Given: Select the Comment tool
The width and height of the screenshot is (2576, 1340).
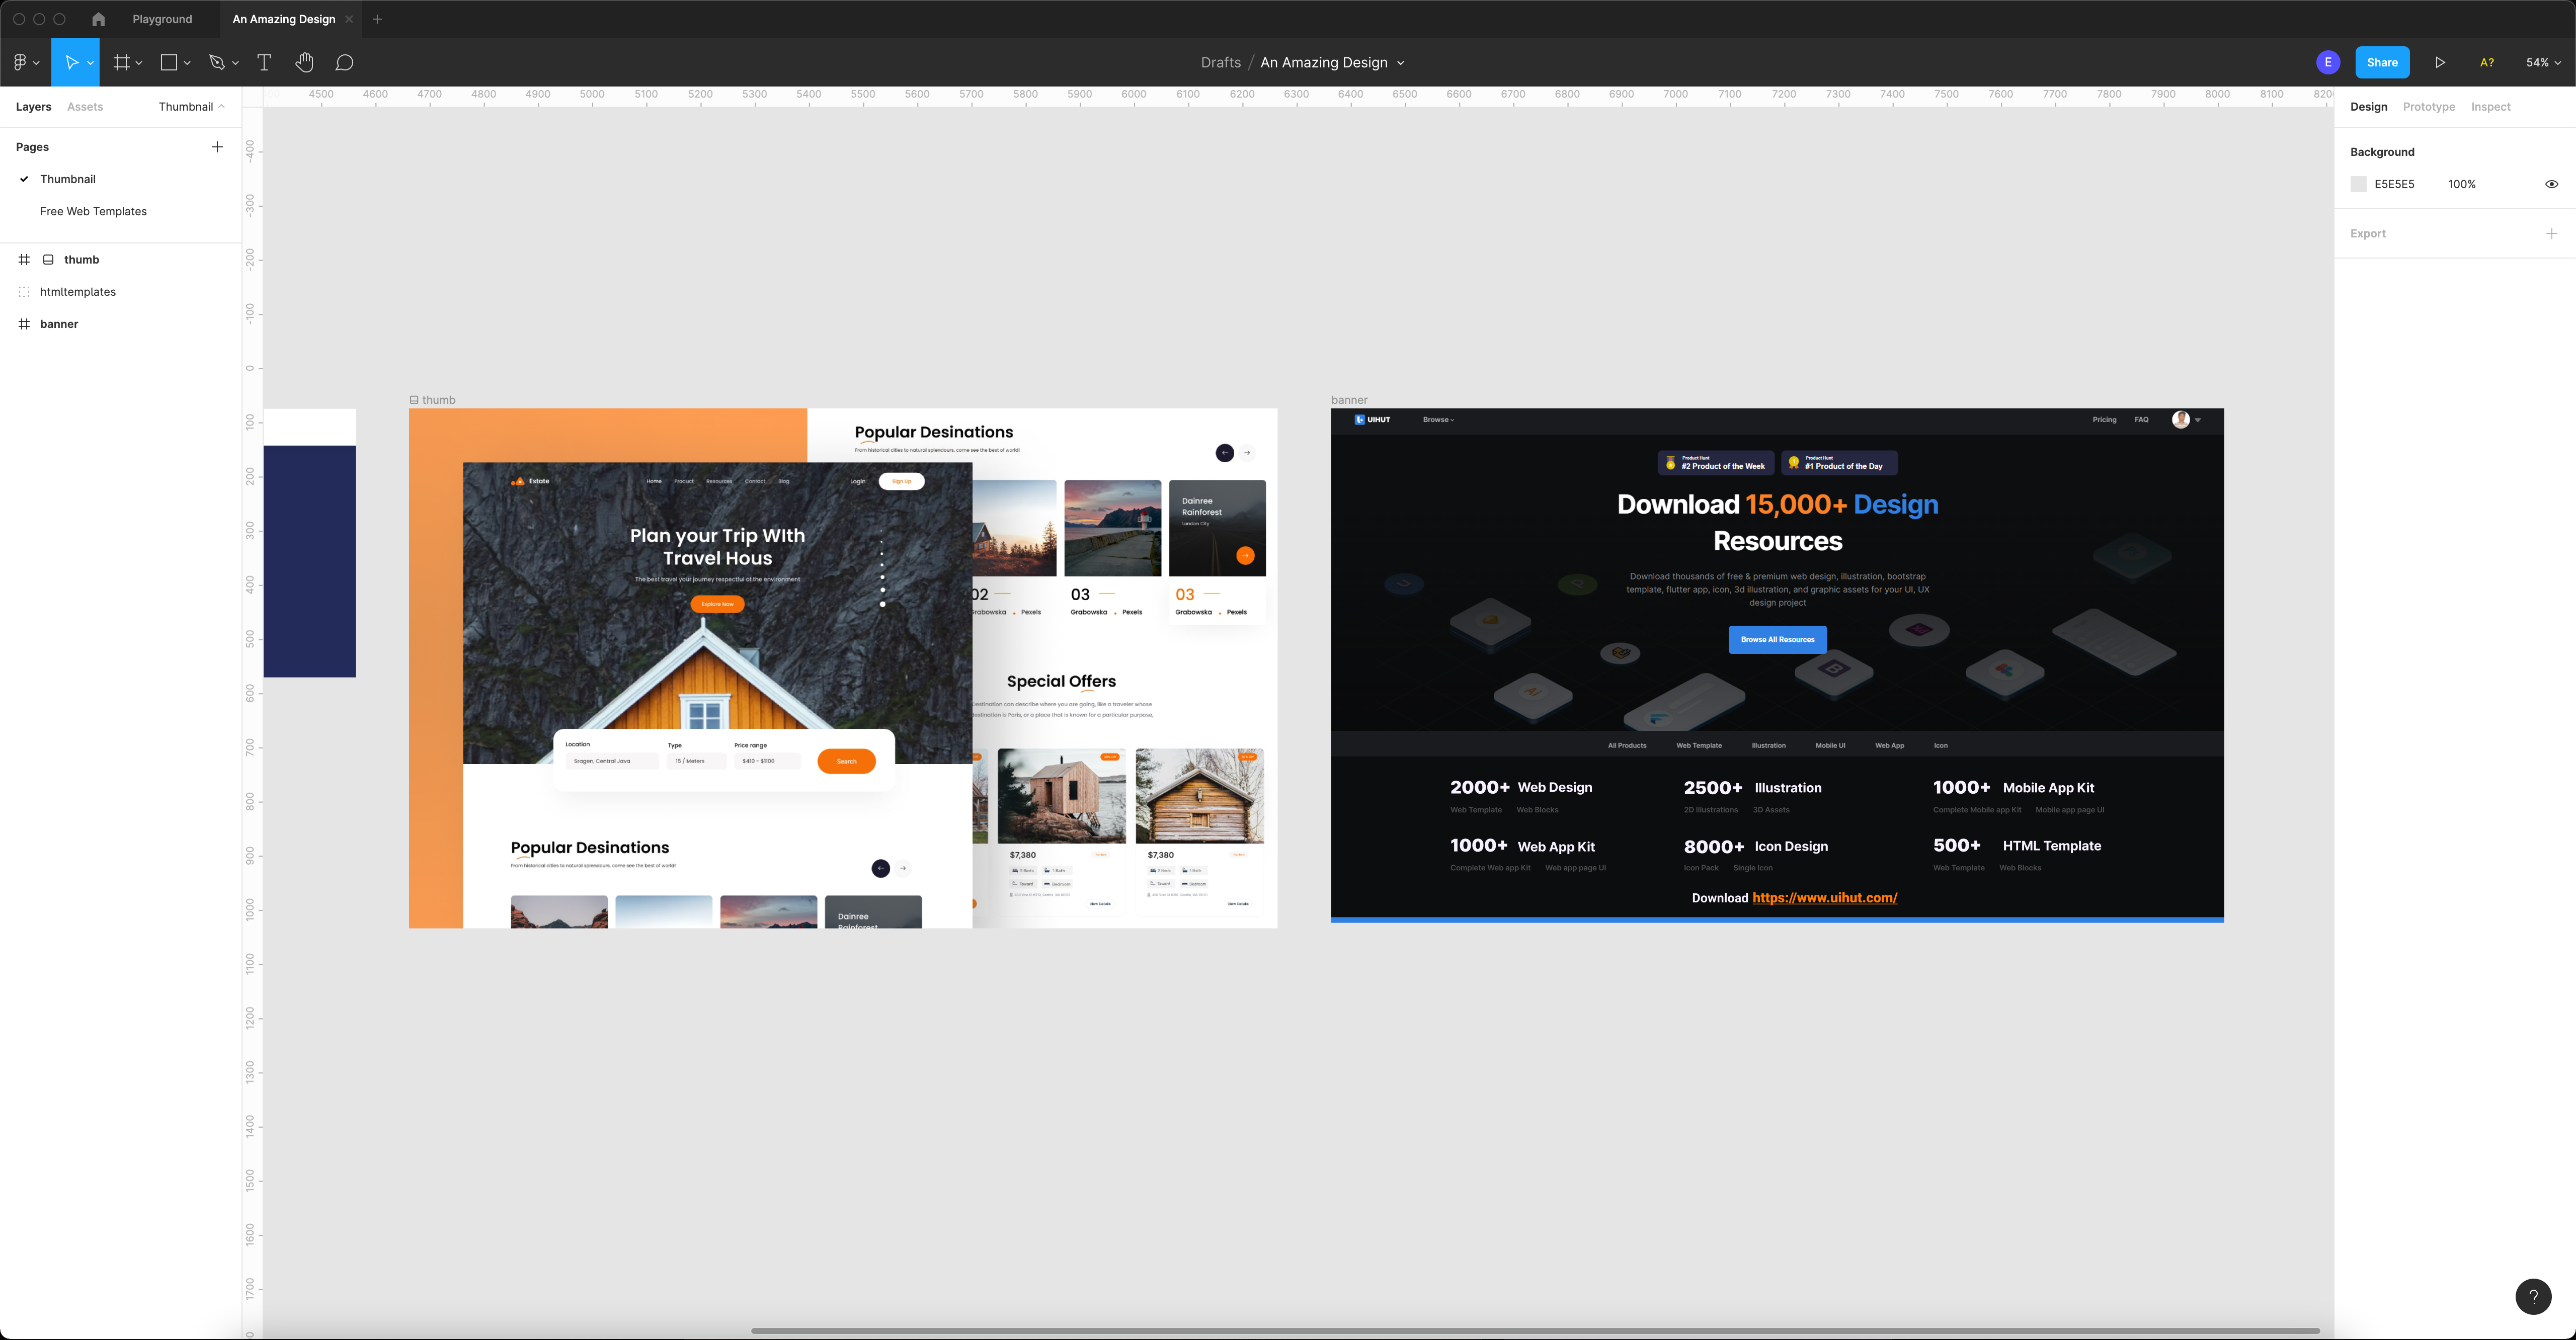Looking at the screenshot, I should coord(344,62).
